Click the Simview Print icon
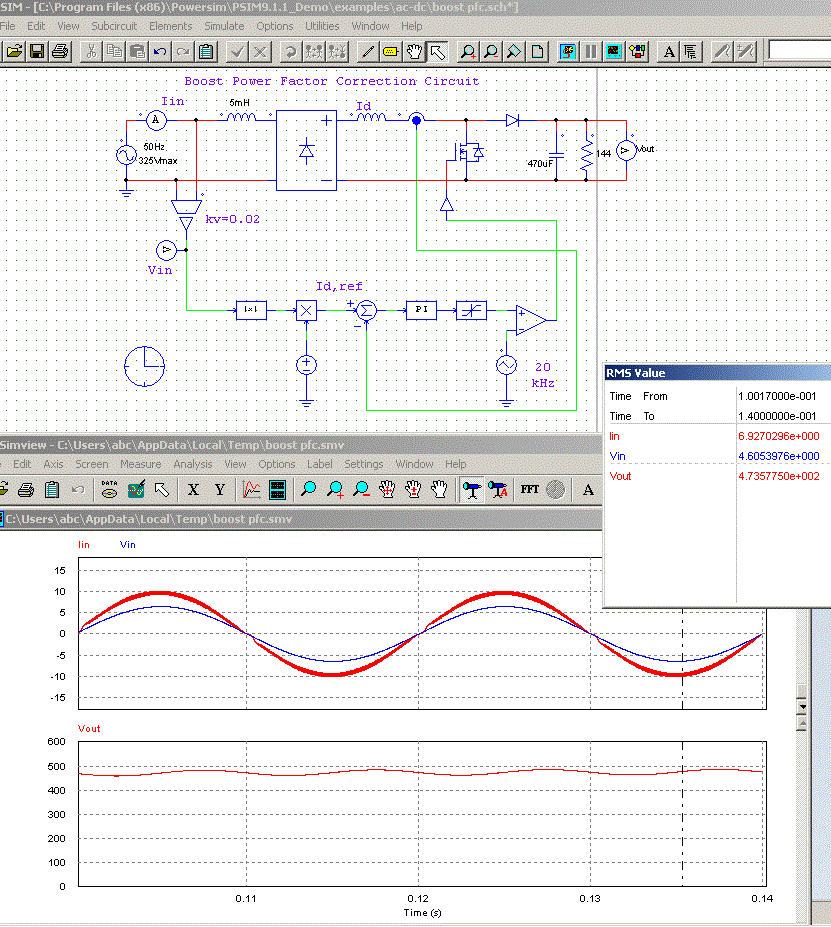The height and width of the screenshot is (927, 831). pyautogui.click(x=26, y=490)
